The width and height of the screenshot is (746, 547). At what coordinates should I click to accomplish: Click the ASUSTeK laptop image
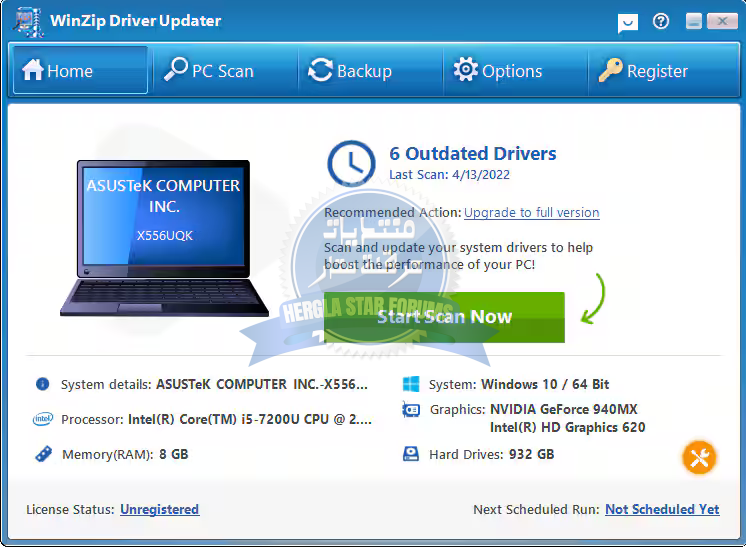coord(164,238)
